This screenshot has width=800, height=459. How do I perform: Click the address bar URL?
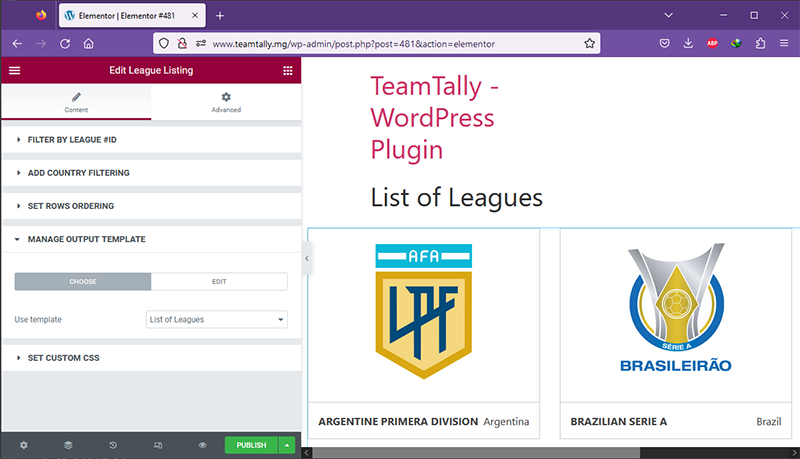click(x=354, y=44)
